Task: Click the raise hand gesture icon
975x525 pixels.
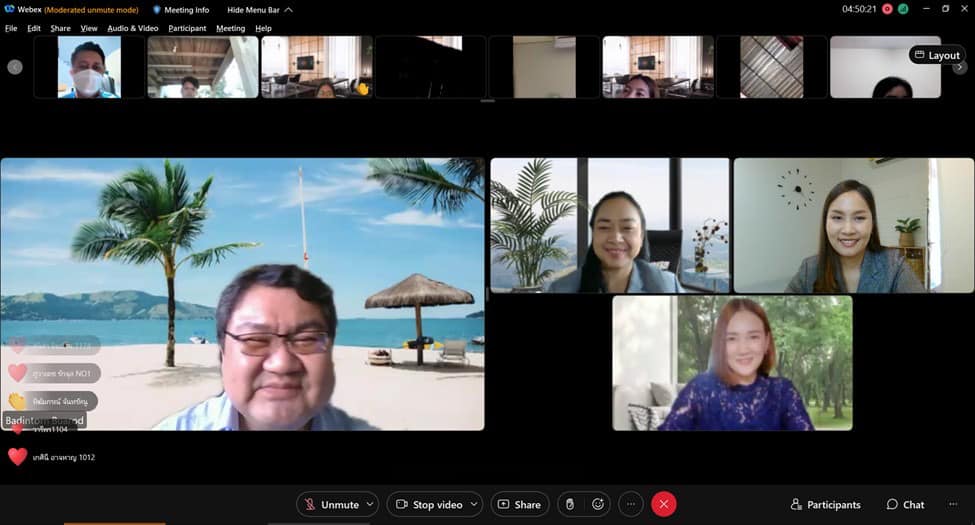Action: point(569,505)
